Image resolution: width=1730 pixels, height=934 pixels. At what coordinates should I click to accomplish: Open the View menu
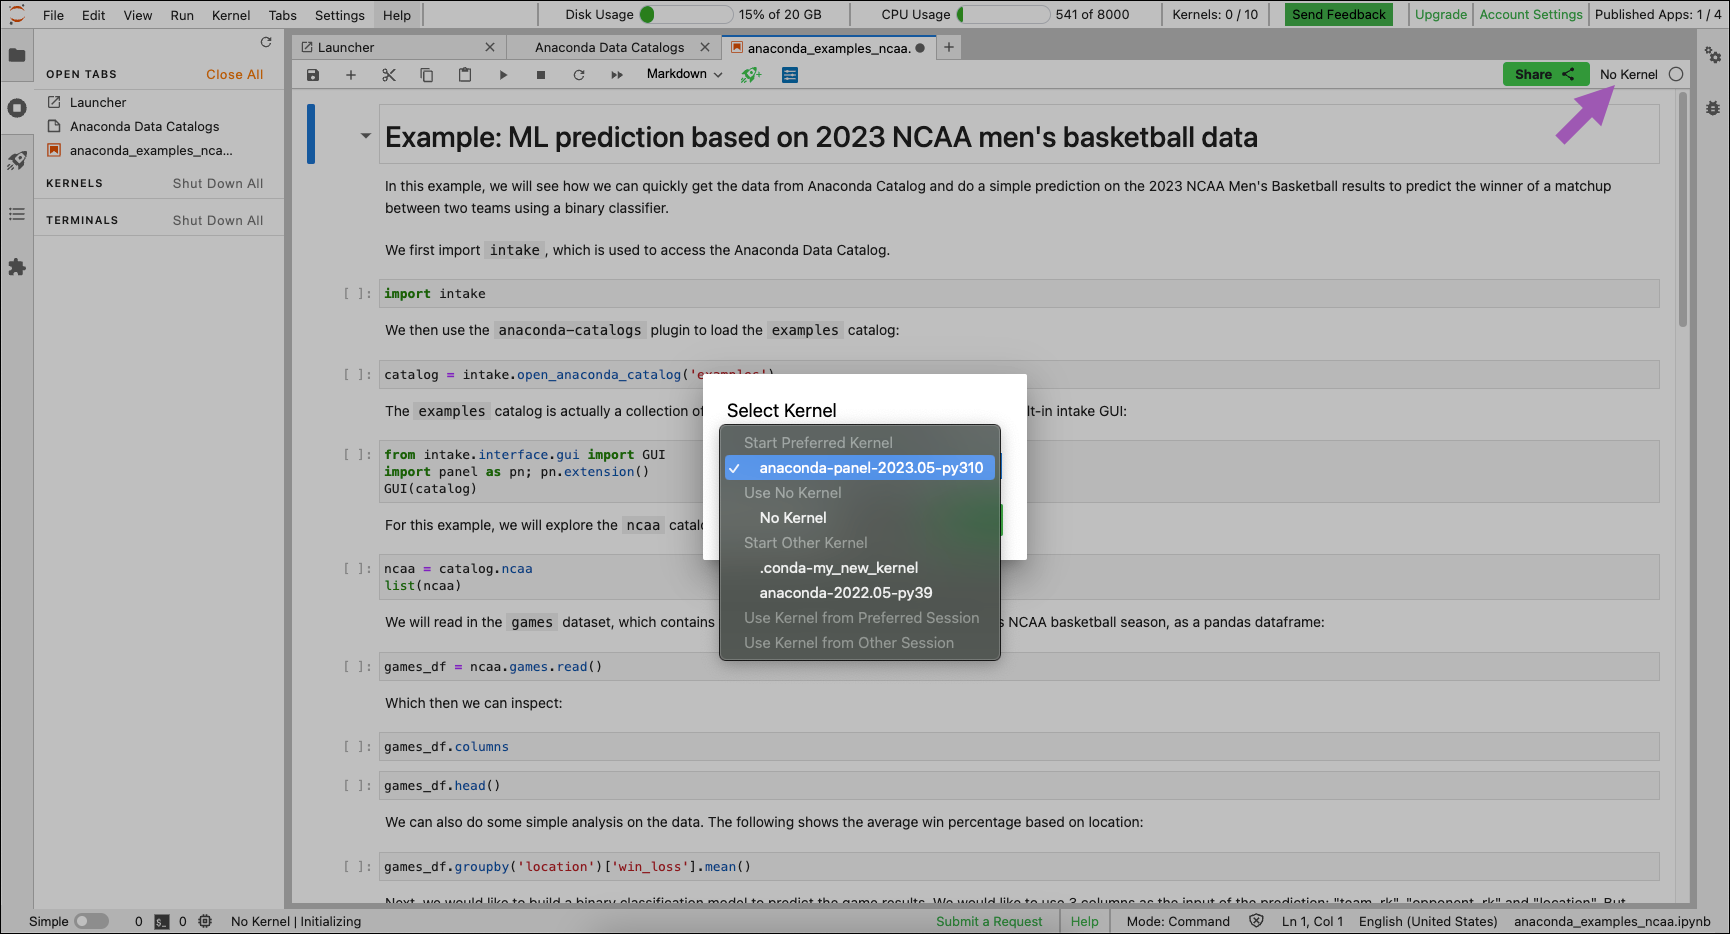pyautogui.click(x=138, y=15)
